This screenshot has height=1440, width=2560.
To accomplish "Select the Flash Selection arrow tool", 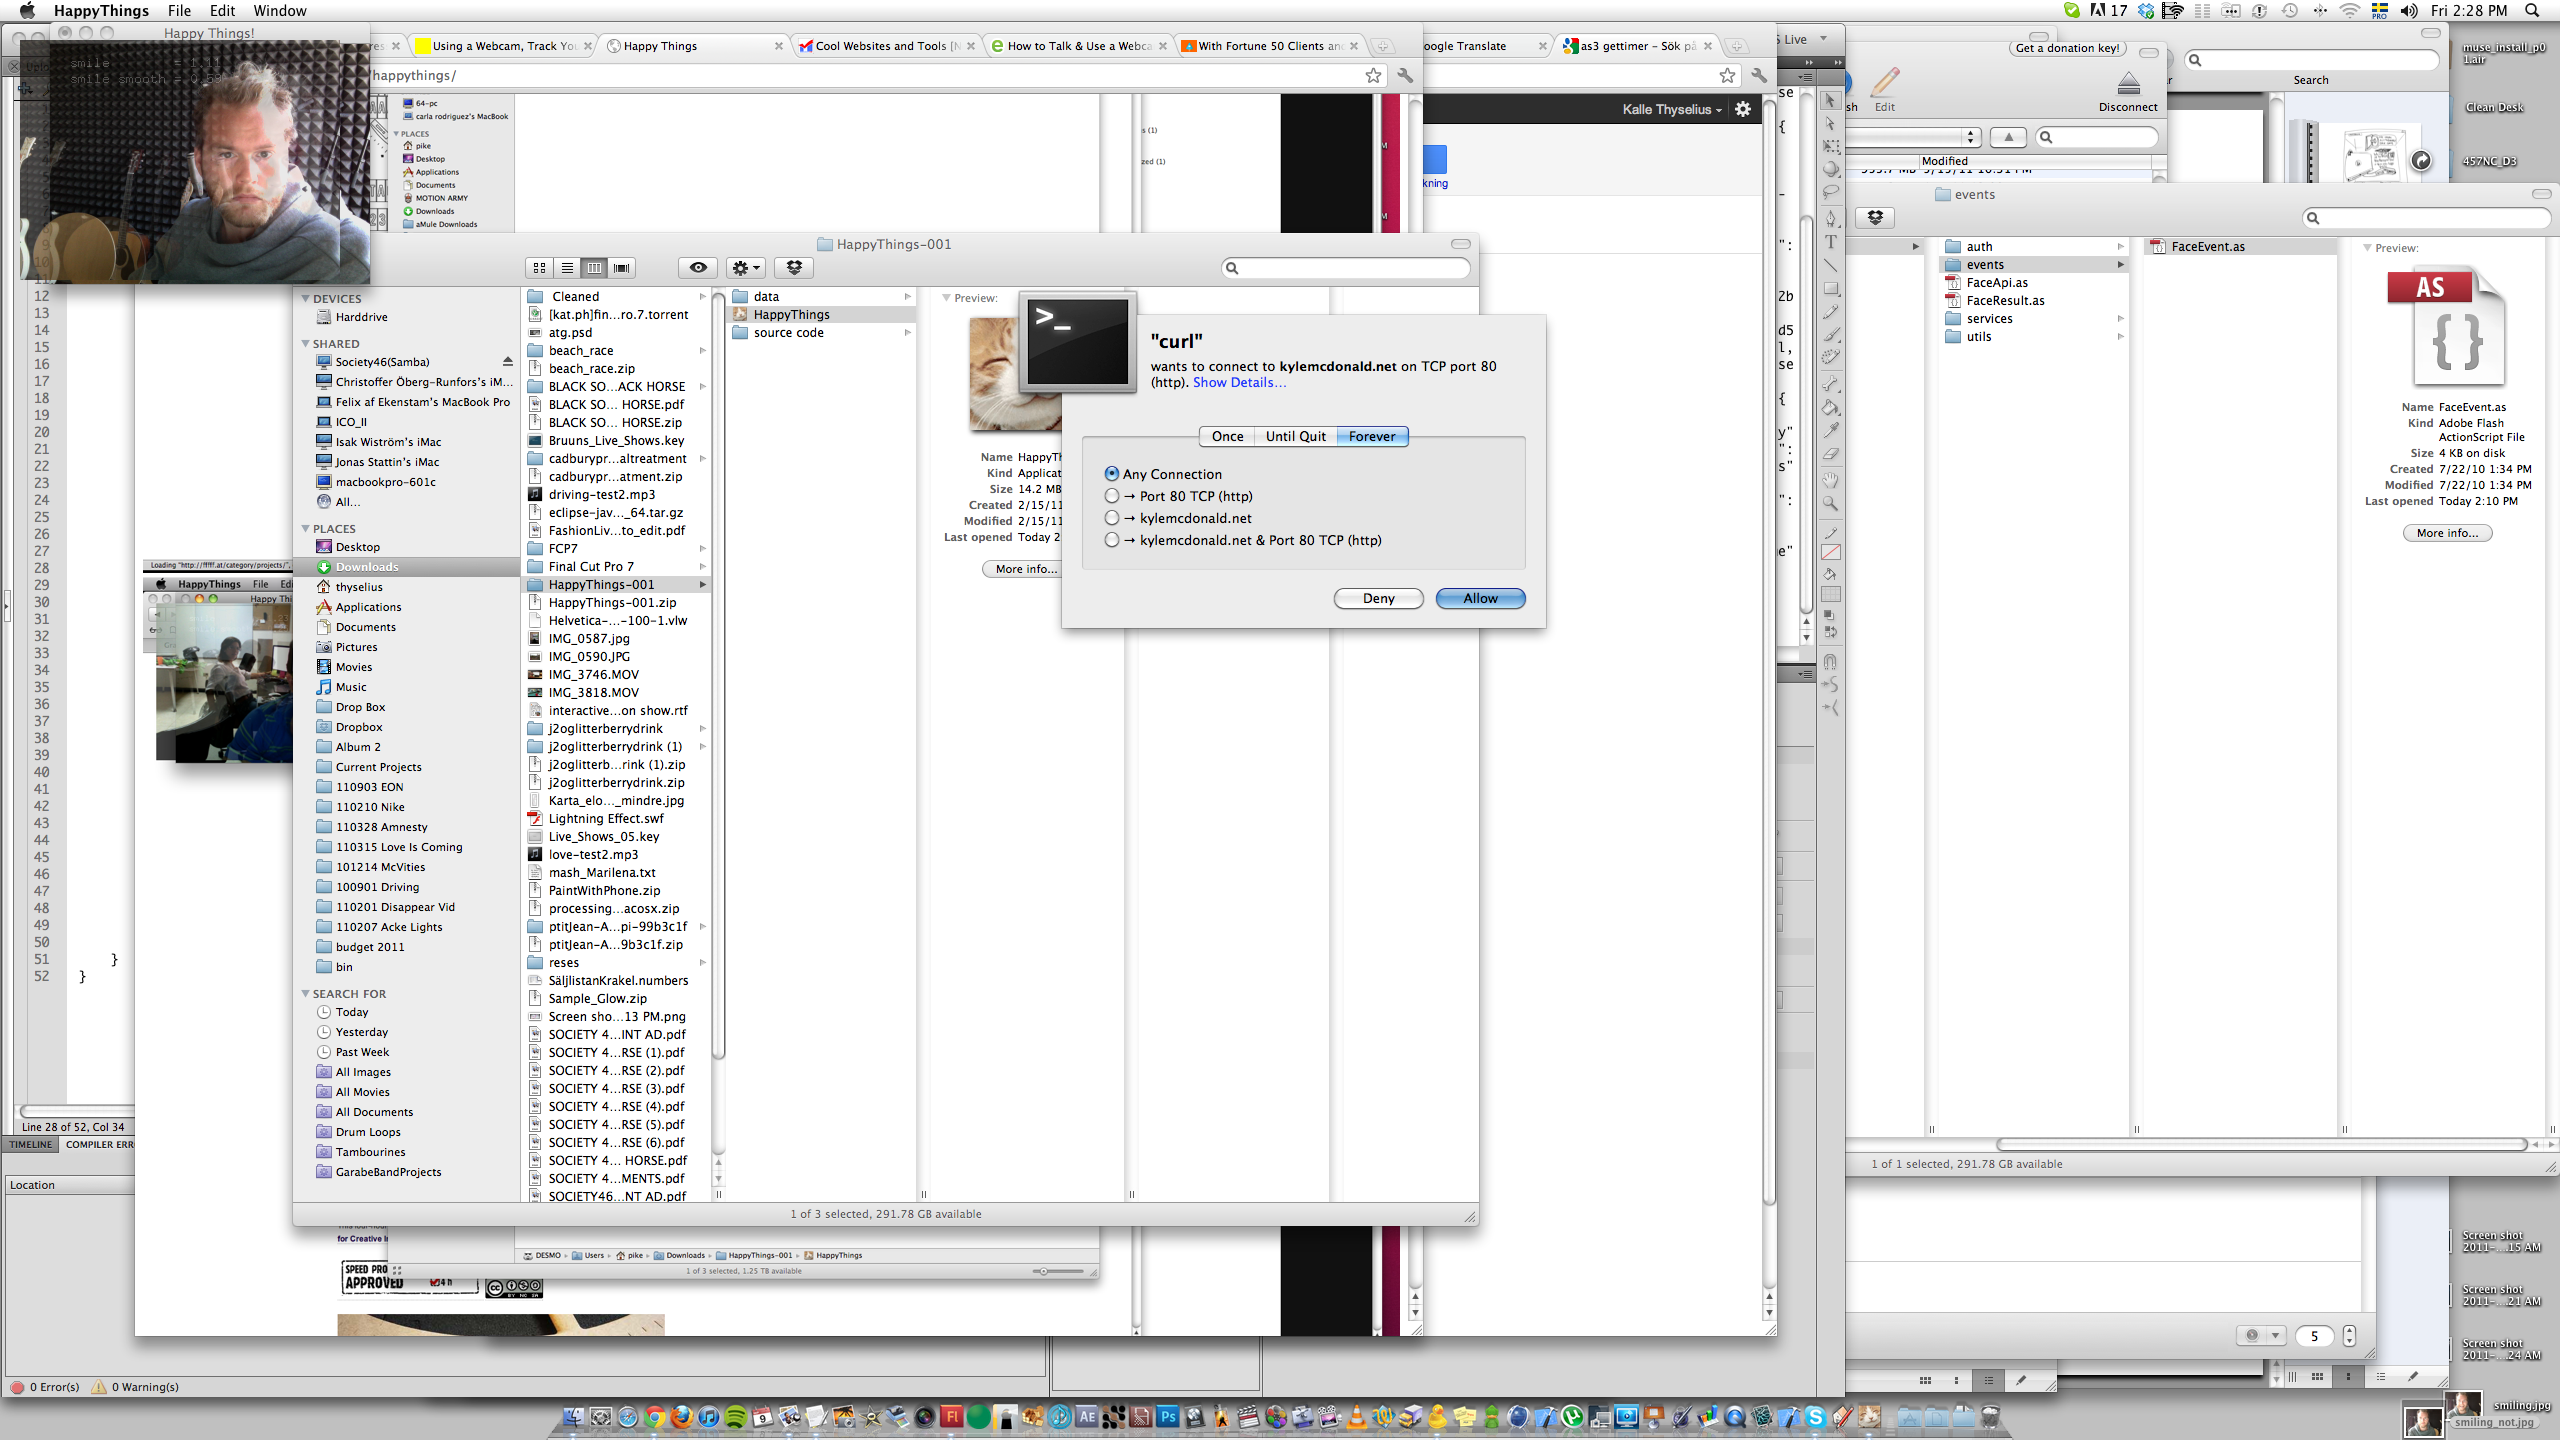I will pos(1830,100).
